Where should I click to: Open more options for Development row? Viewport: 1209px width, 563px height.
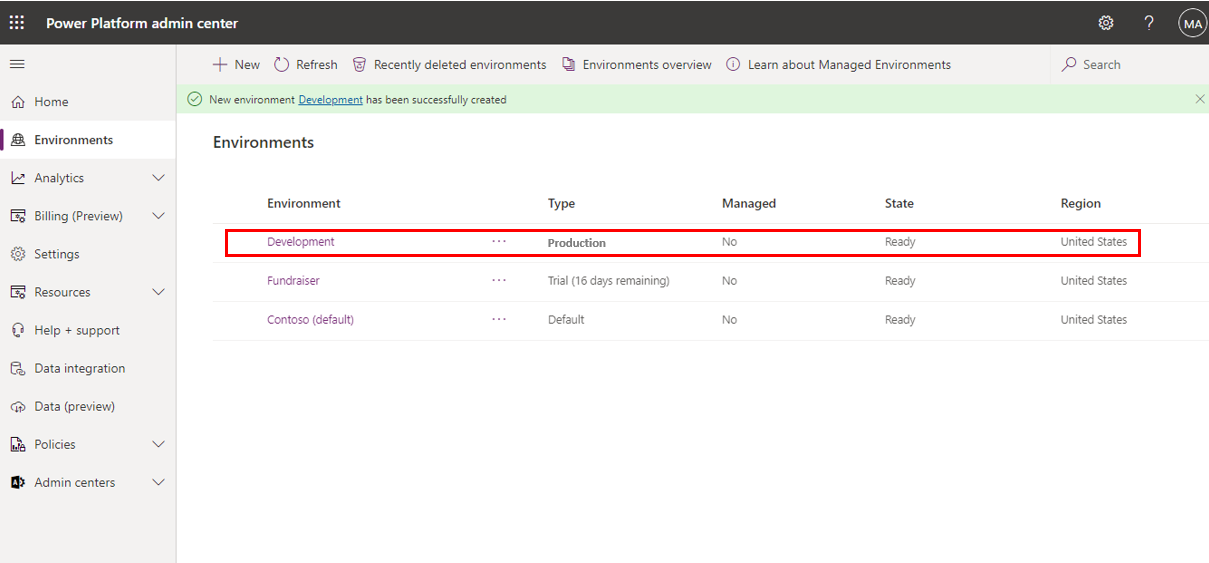pyautogui.click(x=499, y=242)
